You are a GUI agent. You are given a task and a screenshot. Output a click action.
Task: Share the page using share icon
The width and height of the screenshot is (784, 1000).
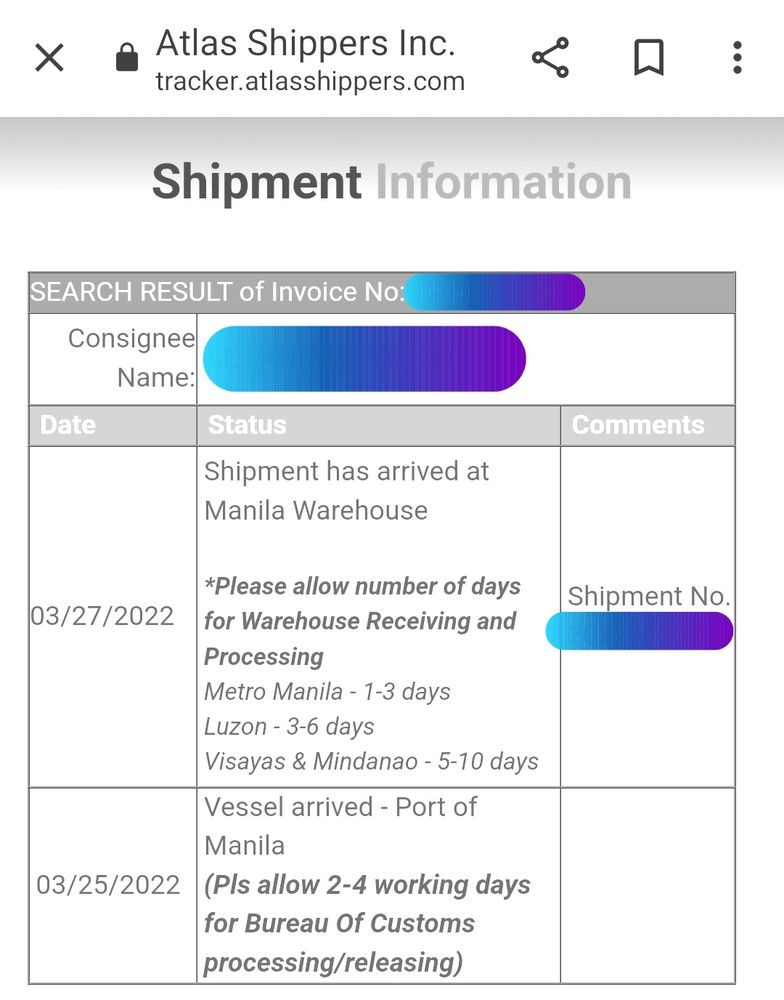click(550, 57)
